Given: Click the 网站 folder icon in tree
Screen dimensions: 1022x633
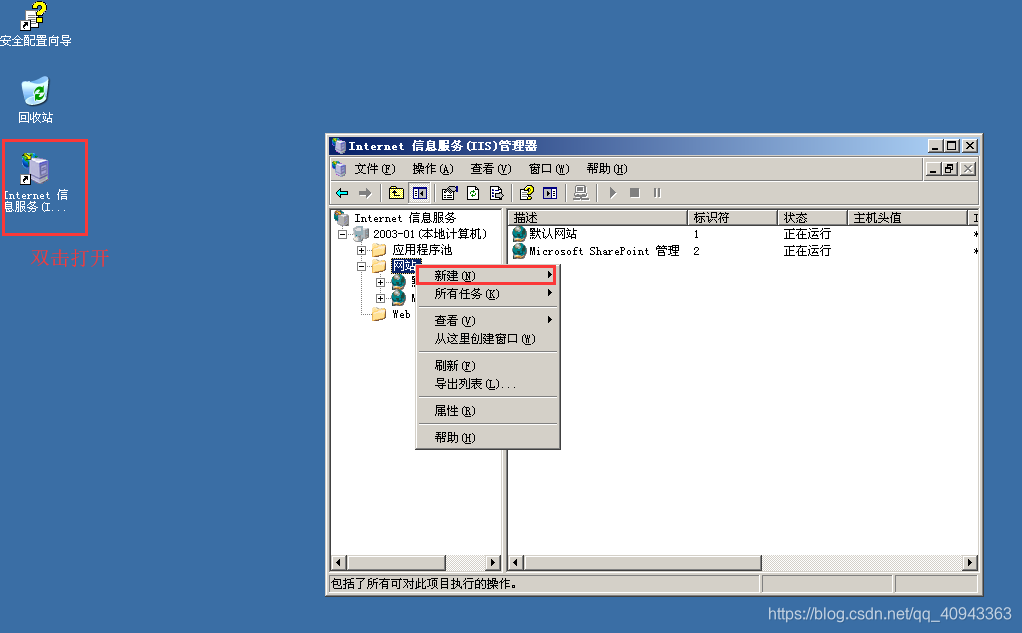Looking at the screenshot, I should (379, 266).
